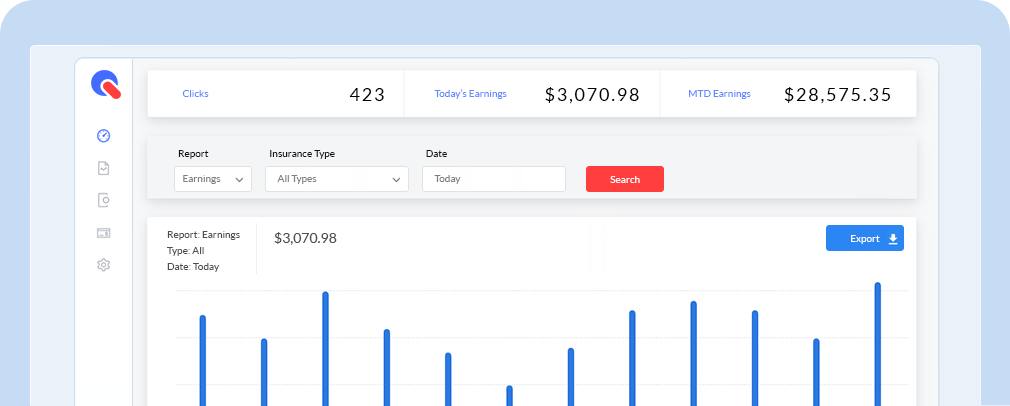The width and height of the screenshot is (1010, 406).
Task: Click the Today's Earnings label
Action: (x=470, y=94)
